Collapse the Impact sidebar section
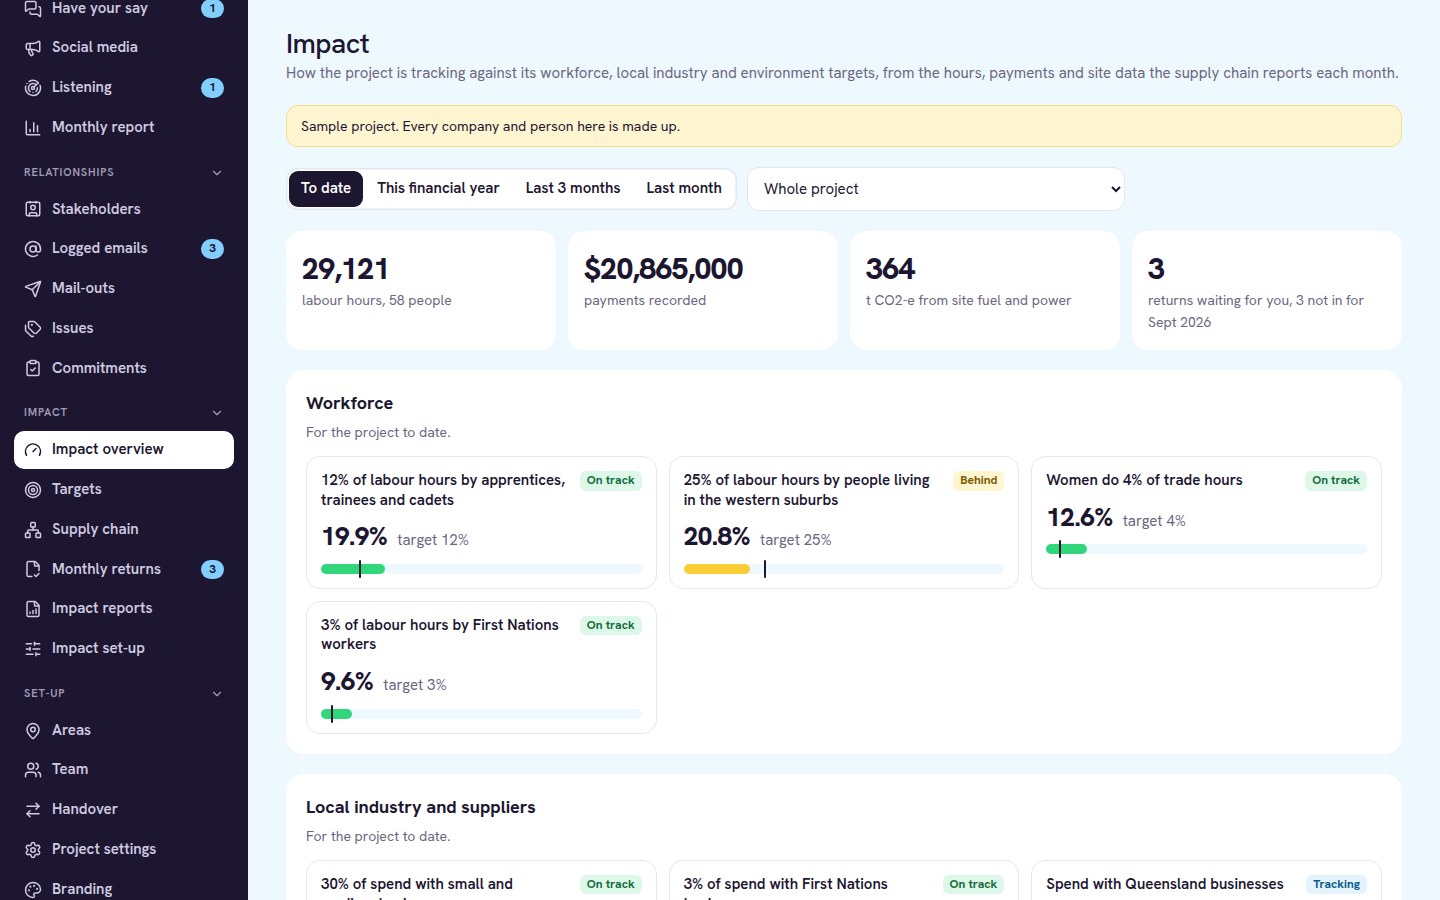1440x900 pixels. pyautogui.click(x=217, y=413)
